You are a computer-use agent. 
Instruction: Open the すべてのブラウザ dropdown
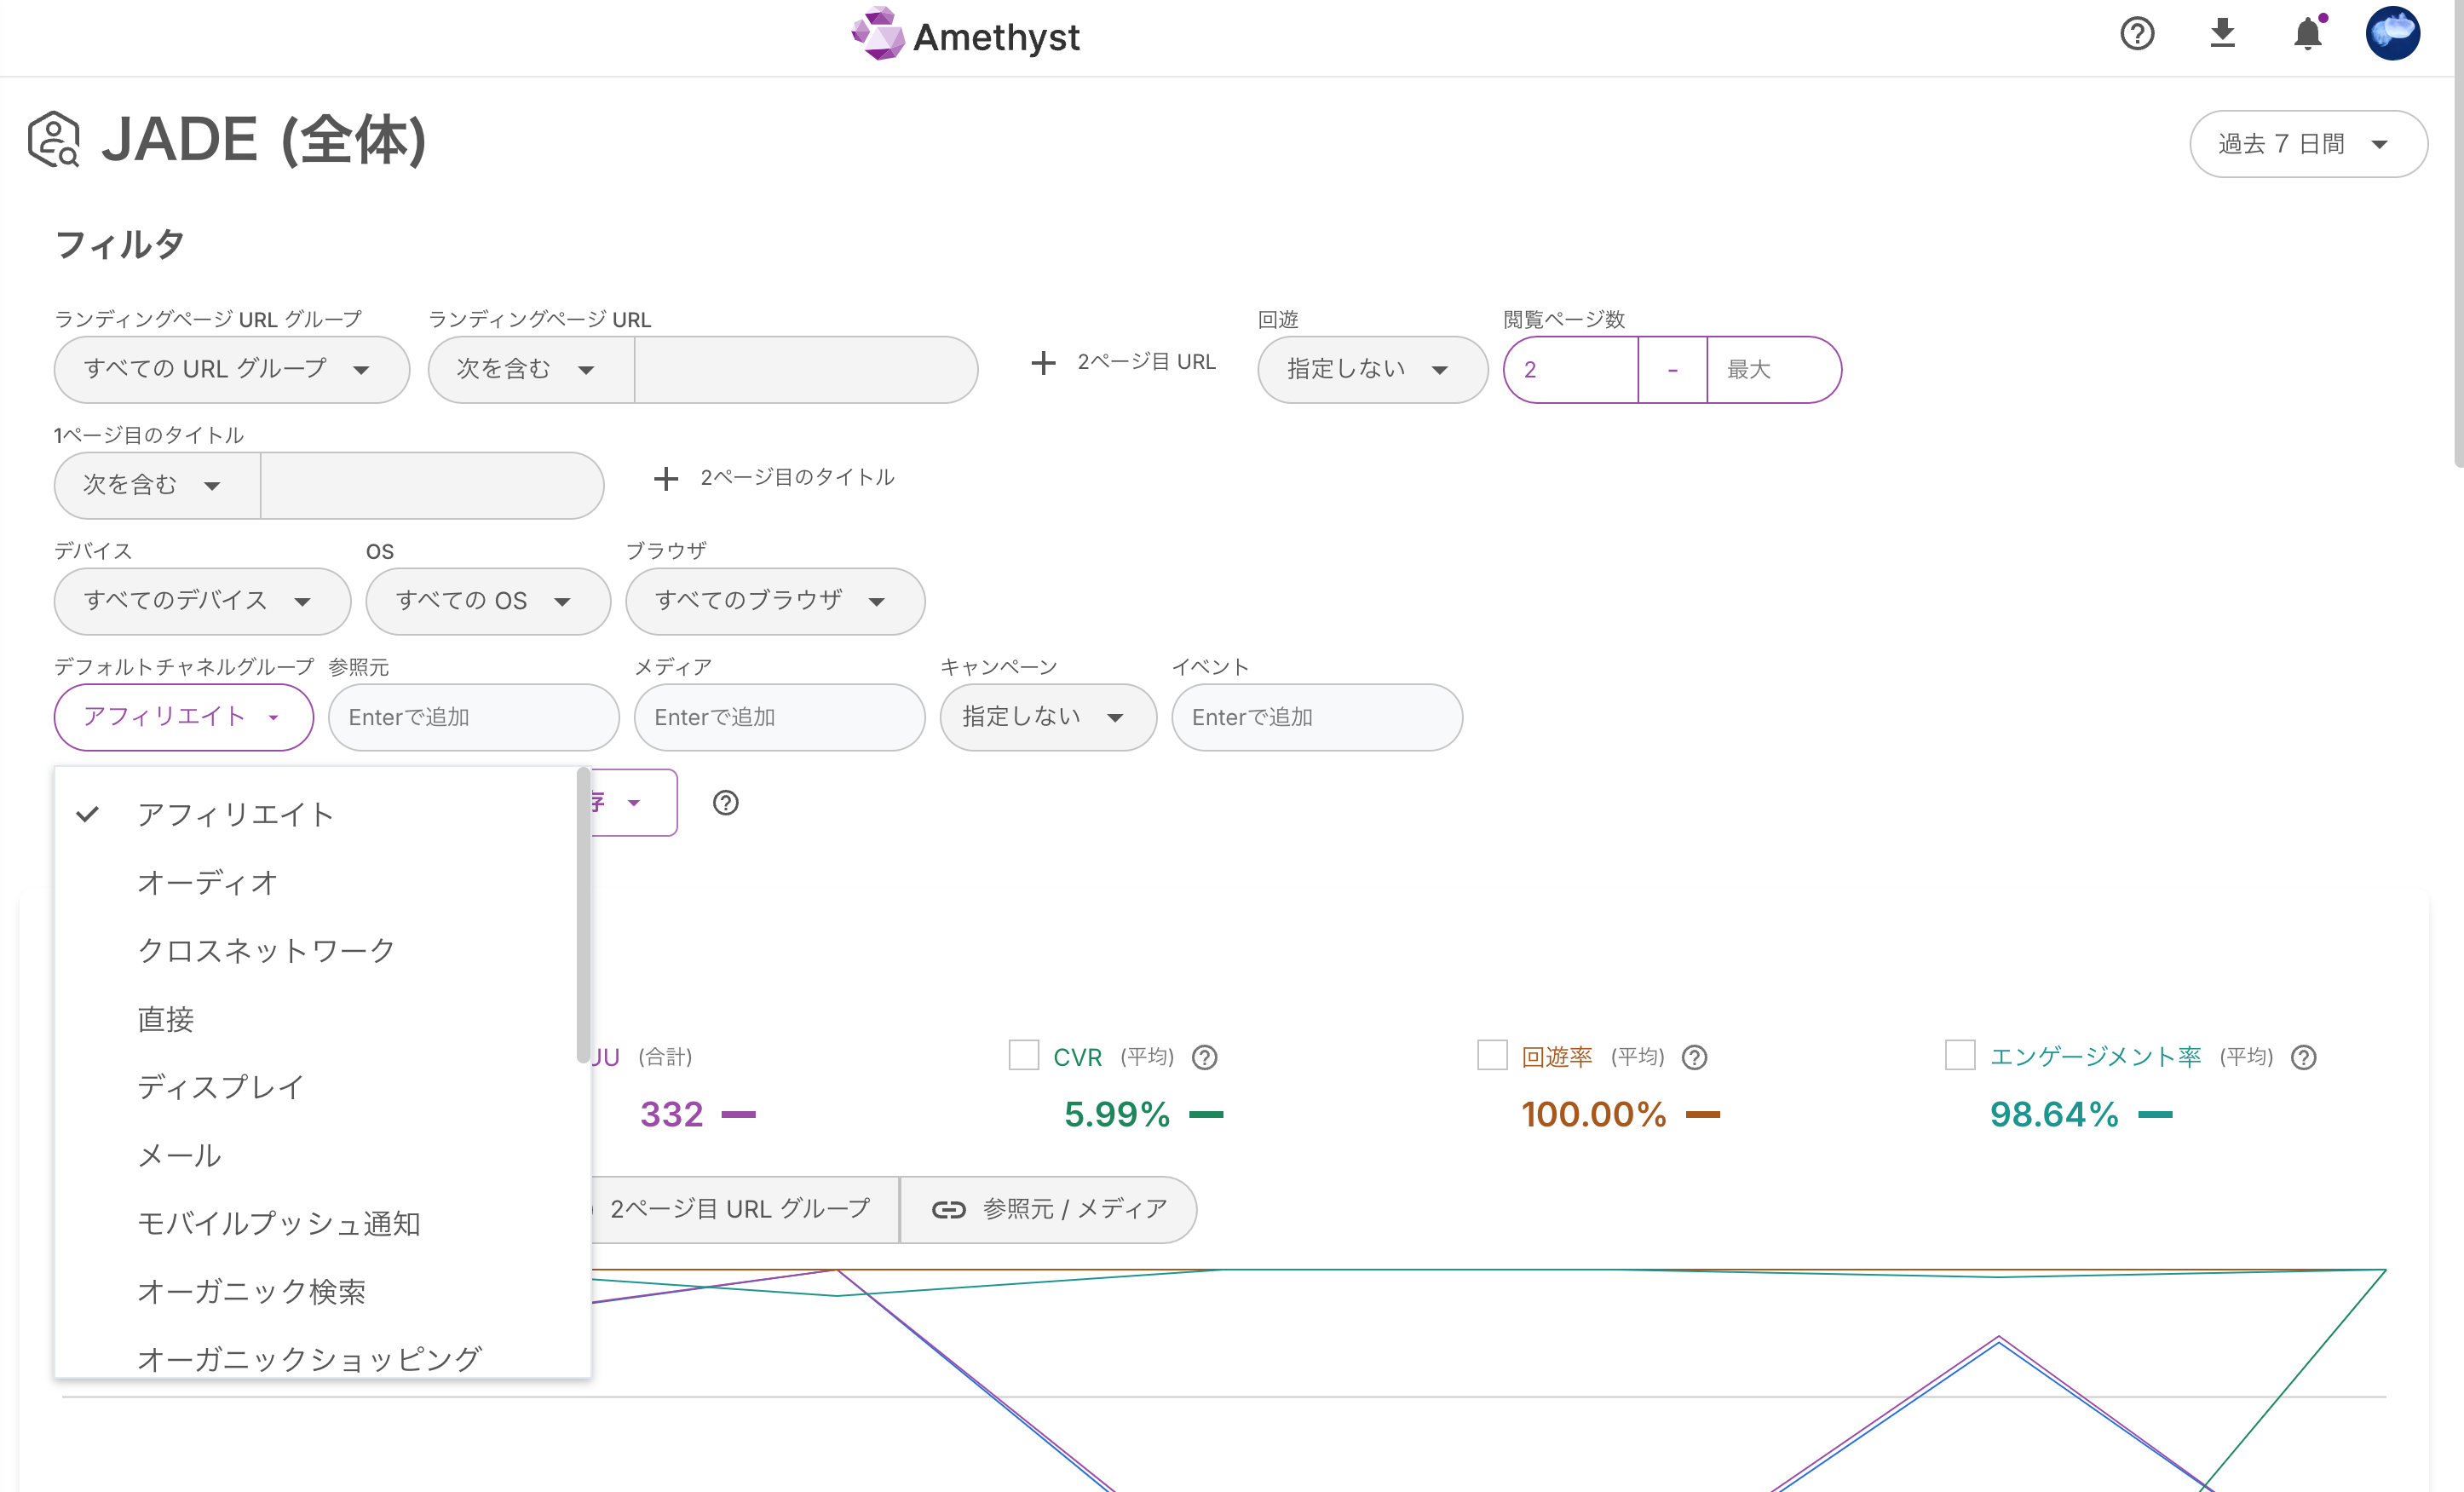[x=774, y=601]
